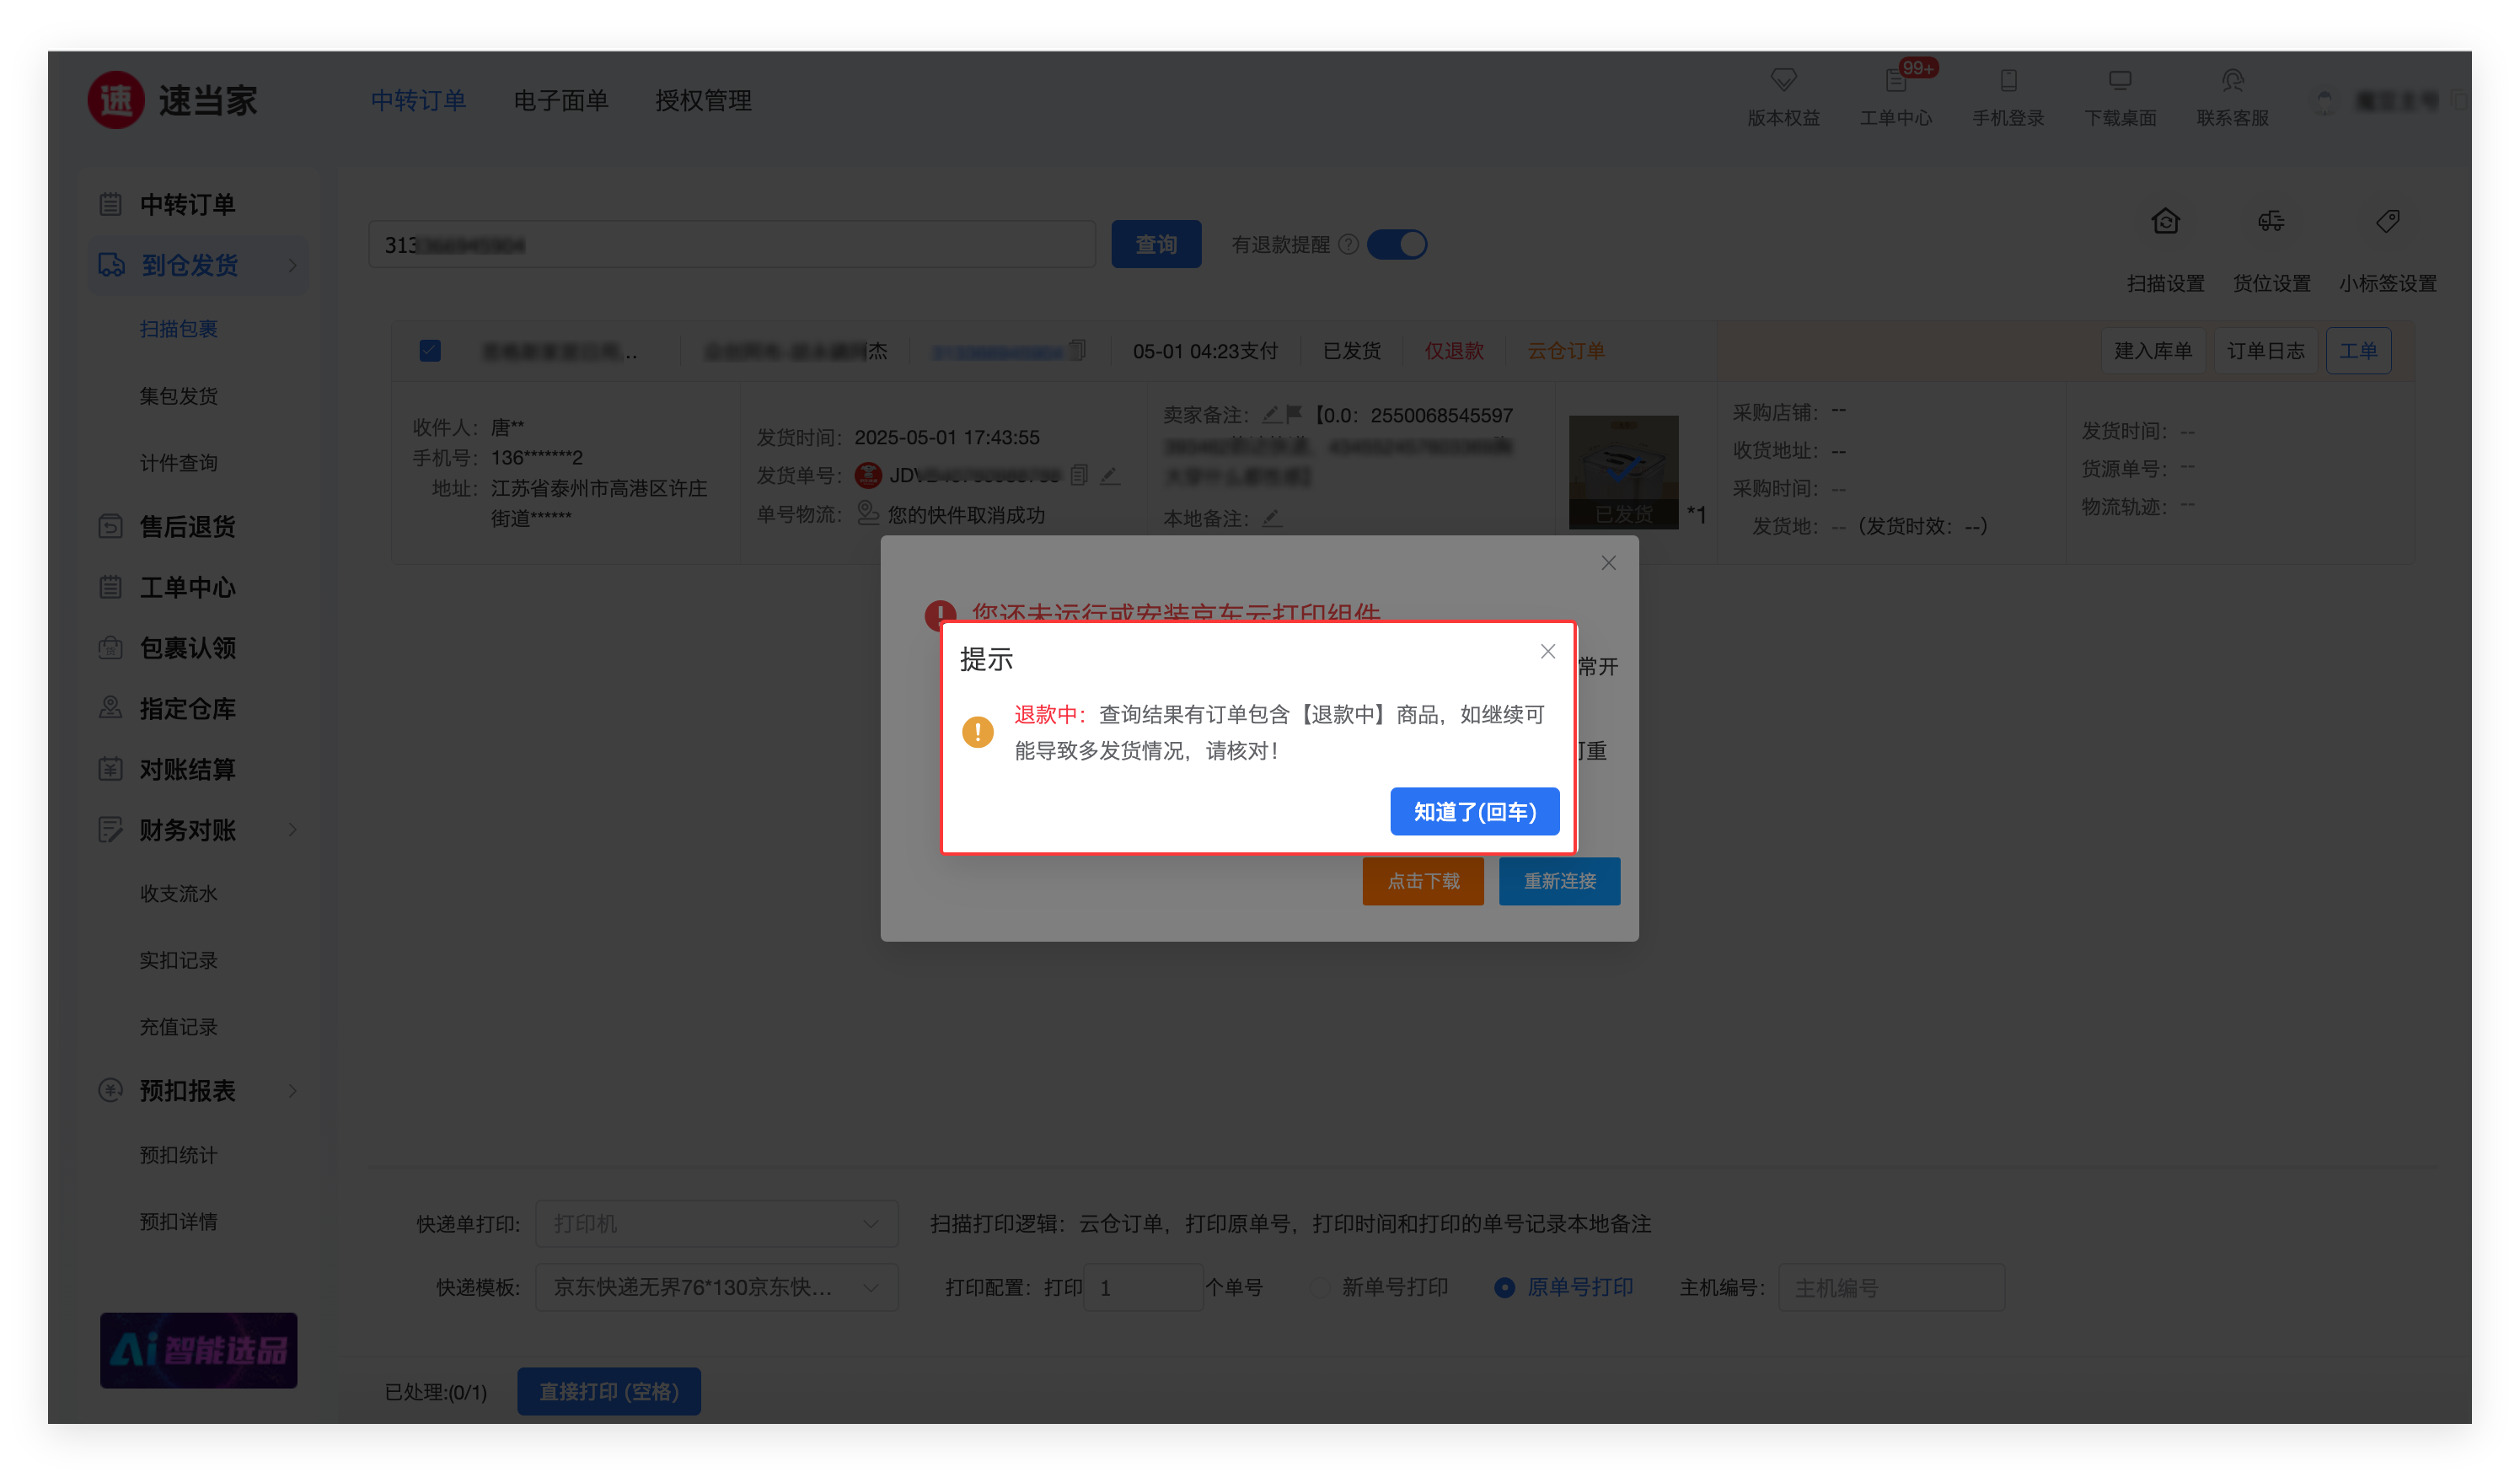Screen dimensions: 2520x1472
Task: Open the 快递单打印 printer dropdown
Action: tap(716, 1224)
